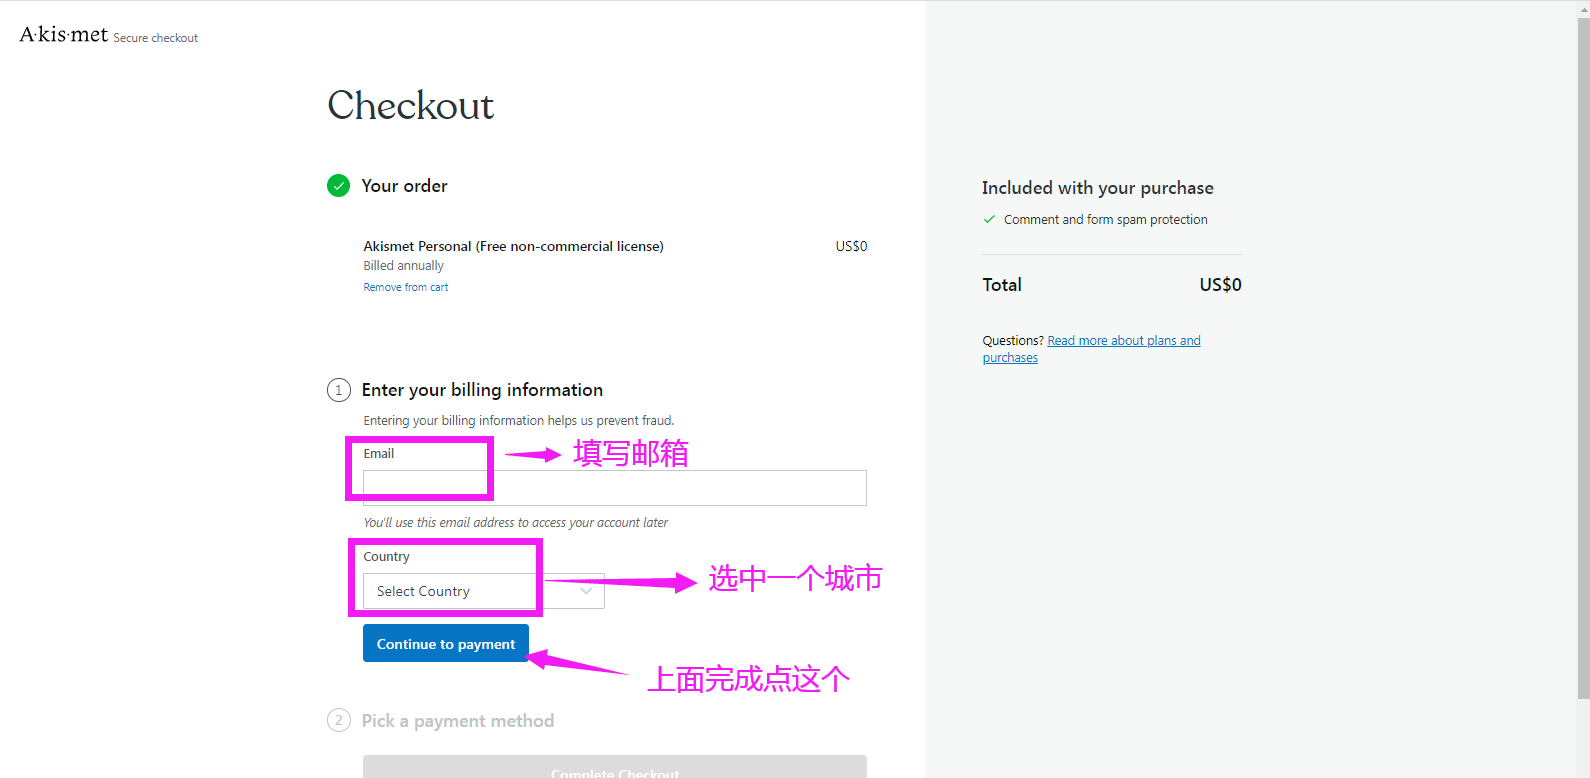Click the Complete Checkout button
This screenshot has width=1590, height=778.
(x=615, y=767)
